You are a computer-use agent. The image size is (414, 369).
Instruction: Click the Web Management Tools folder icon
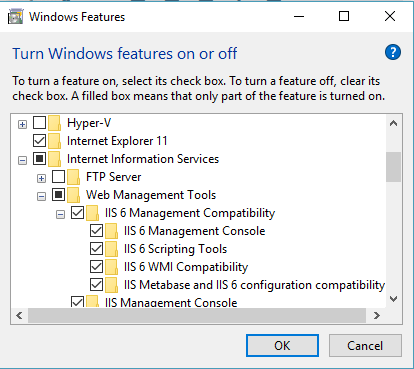point(74,195)
